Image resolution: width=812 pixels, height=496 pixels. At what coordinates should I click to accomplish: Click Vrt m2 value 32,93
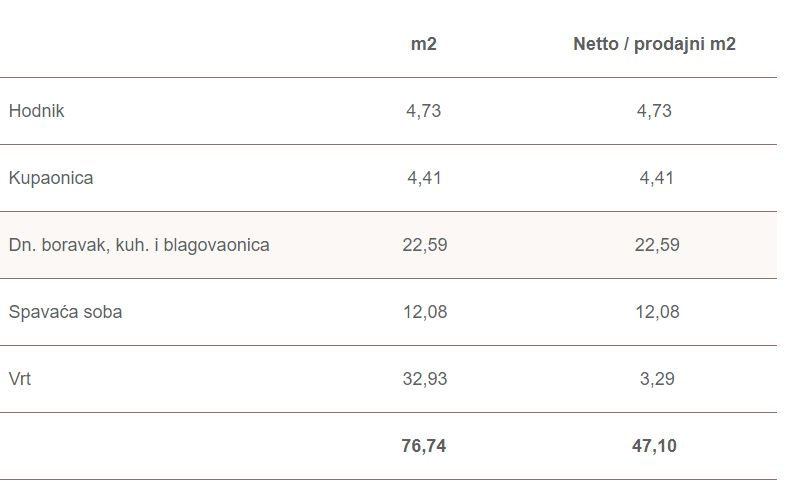point(425,379)
